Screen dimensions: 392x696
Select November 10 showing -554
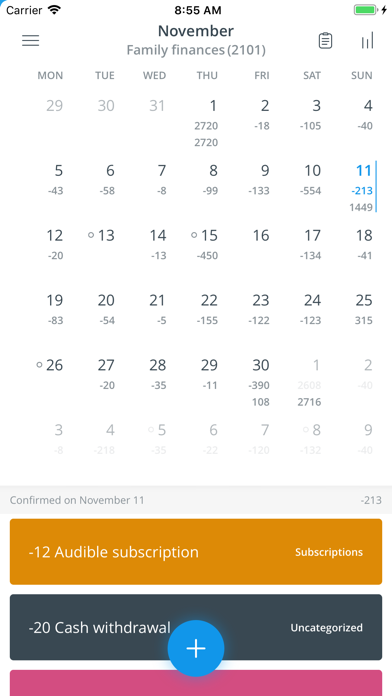click(311, 179)
